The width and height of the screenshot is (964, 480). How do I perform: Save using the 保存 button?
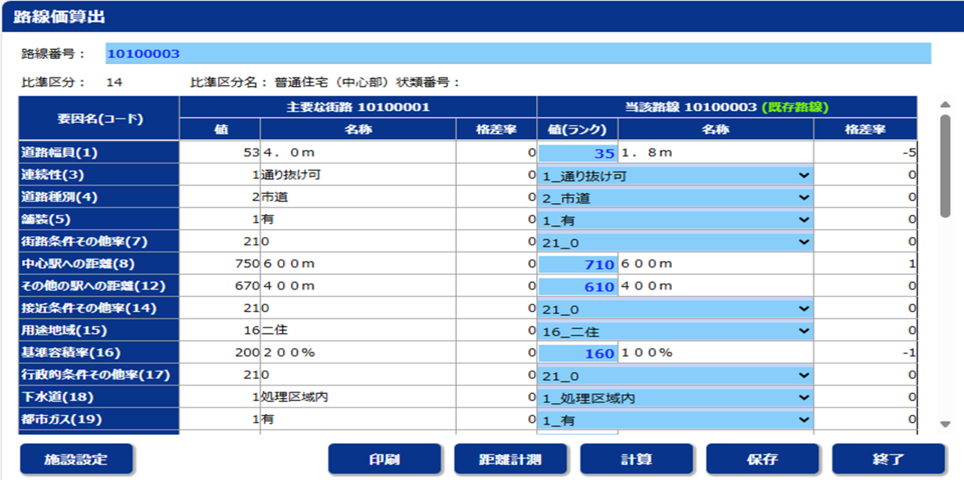(x=762, y=459)
